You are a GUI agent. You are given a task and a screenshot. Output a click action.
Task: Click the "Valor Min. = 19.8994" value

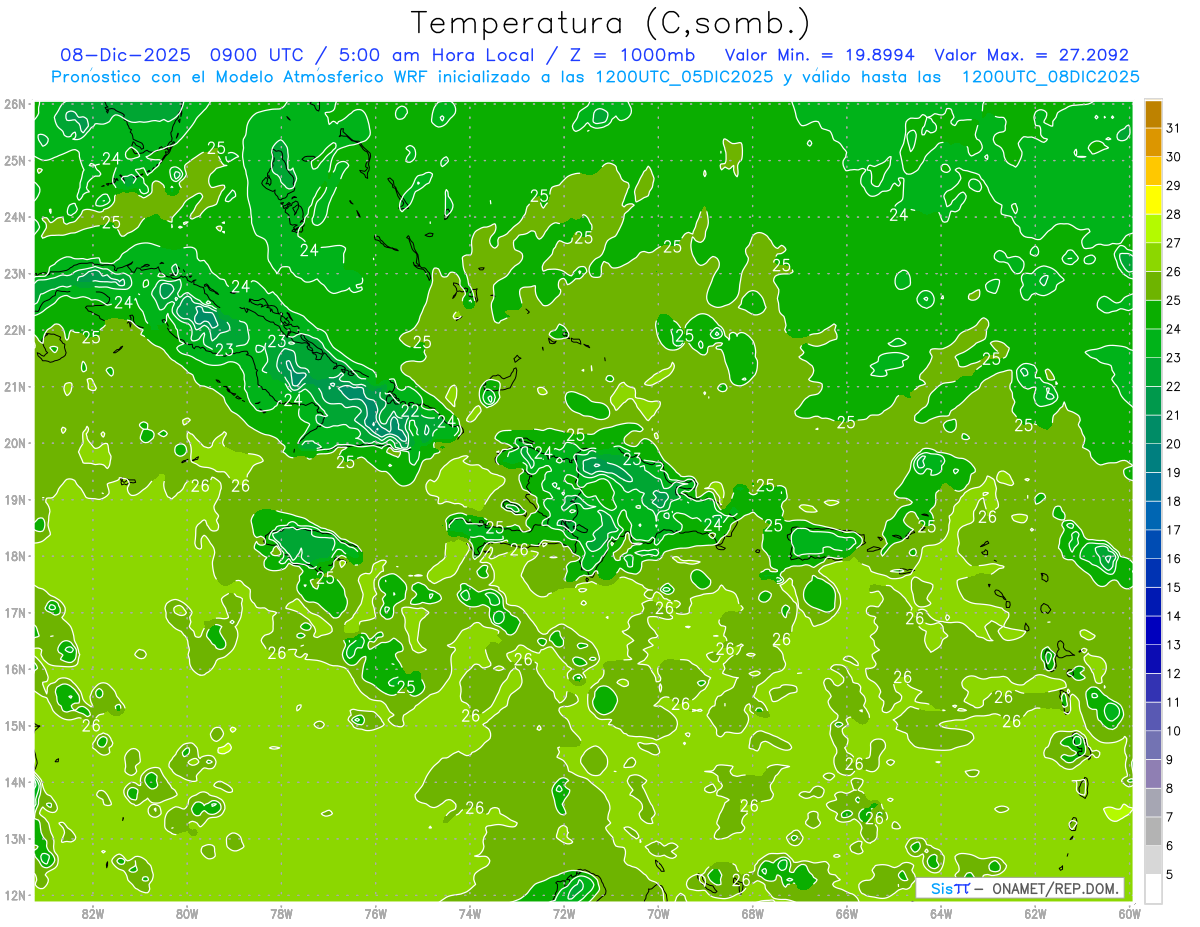[x=820, y=55]
